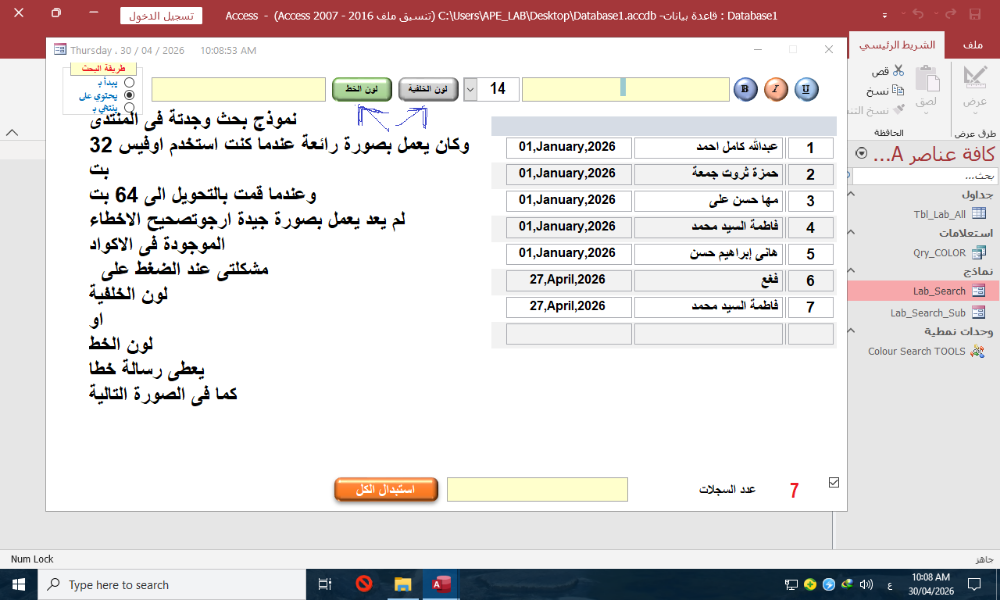Click the Italic (I) round button
The height and width of the screenshot is (600, 1000).
pos(776,90)
